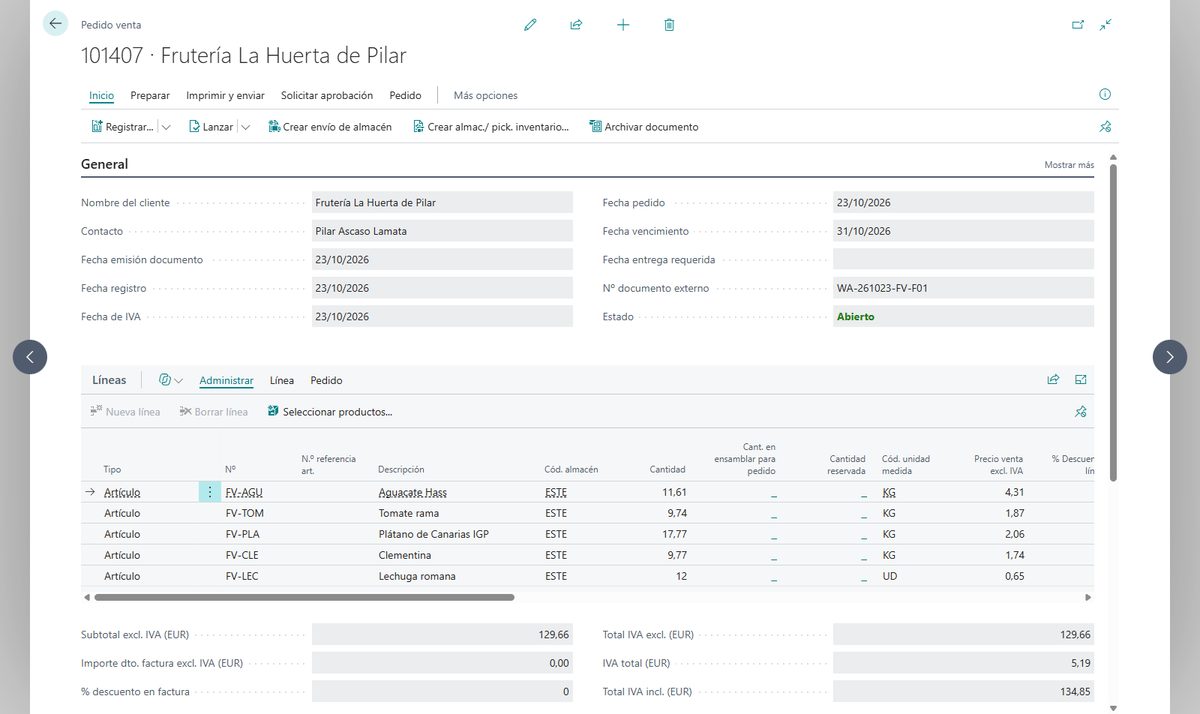The width and height of the screenshot is (1200, 714).
Task: Click Mostrar más in the General section
Action: tap(1069, 165)
